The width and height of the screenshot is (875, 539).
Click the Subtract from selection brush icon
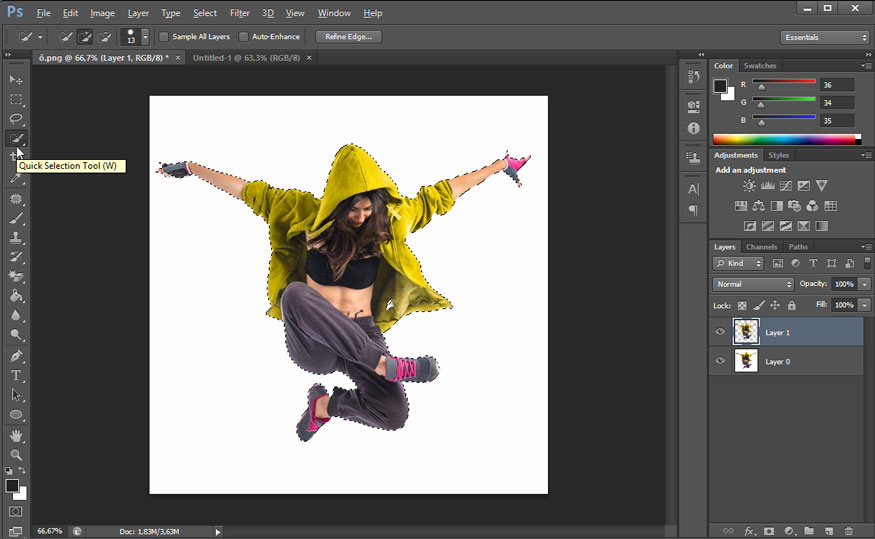click(x=104, y=37)
